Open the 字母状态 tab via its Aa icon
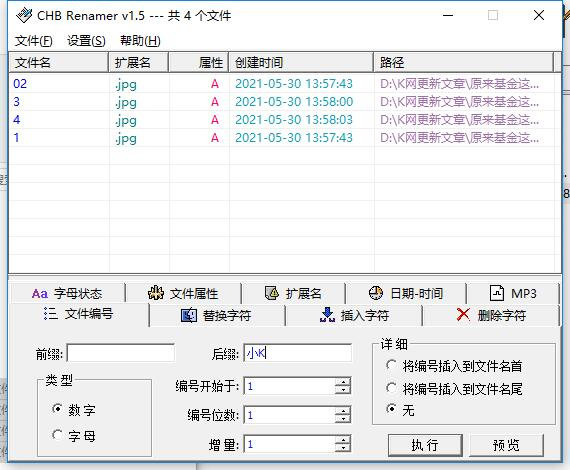570x470 pixels. (40, 293)
